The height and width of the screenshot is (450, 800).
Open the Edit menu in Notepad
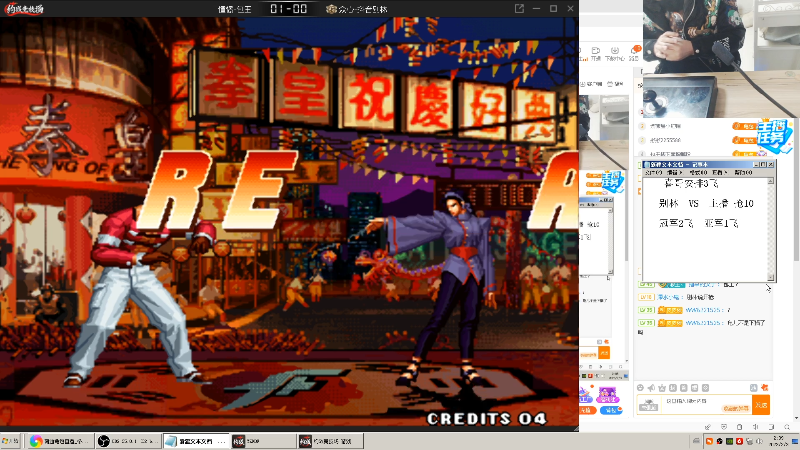(x=674, y=172)
